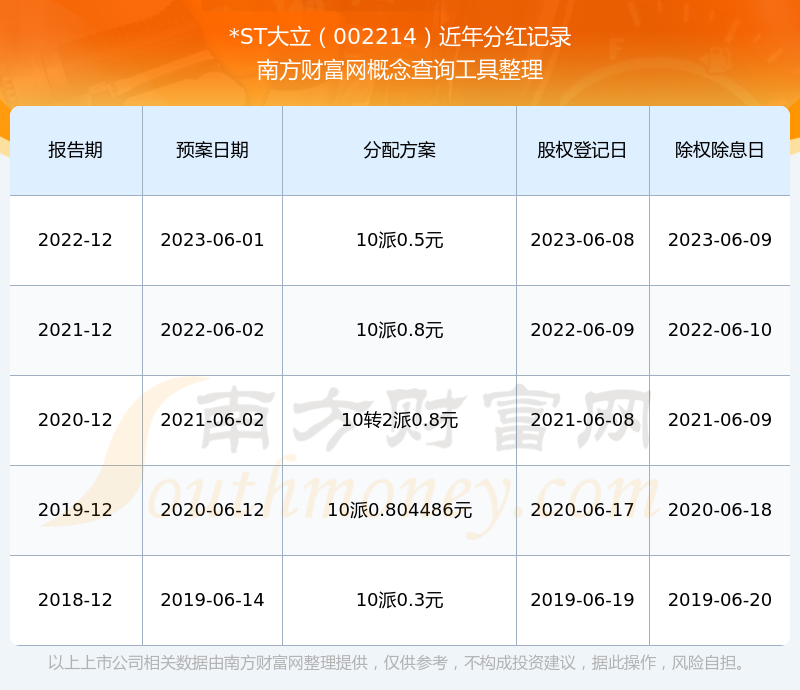Image resolution: width=800 pixels, height=690 pixels.
Task: Select the '除权除息日' column header
Action: [719, 150]
